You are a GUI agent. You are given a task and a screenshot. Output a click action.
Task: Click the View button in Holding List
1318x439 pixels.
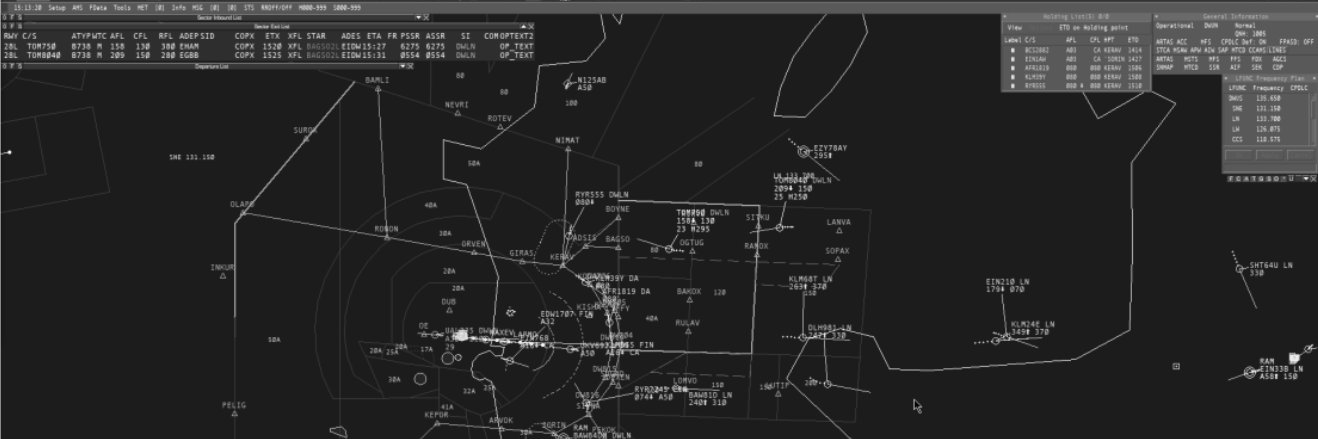1015,27
